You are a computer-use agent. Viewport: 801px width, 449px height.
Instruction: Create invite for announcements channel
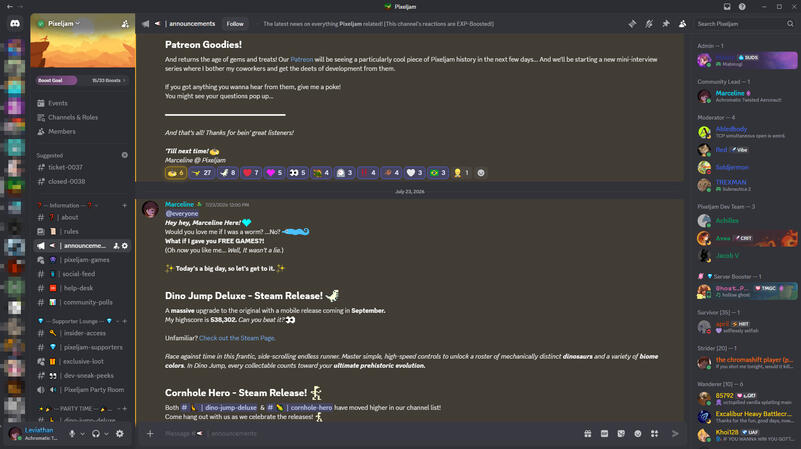pos(116,246)
